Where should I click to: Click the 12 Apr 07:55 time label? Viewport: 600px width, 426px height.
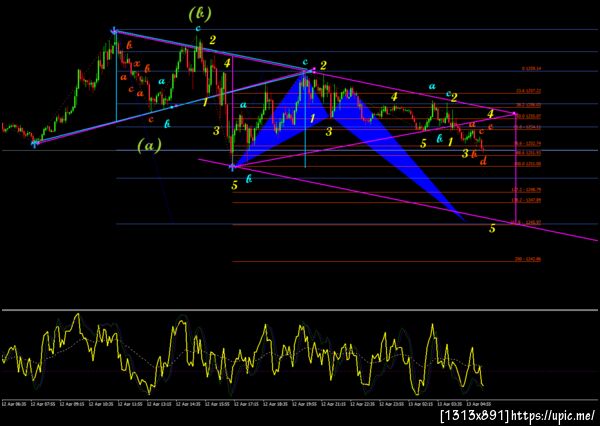click(42, 404)
